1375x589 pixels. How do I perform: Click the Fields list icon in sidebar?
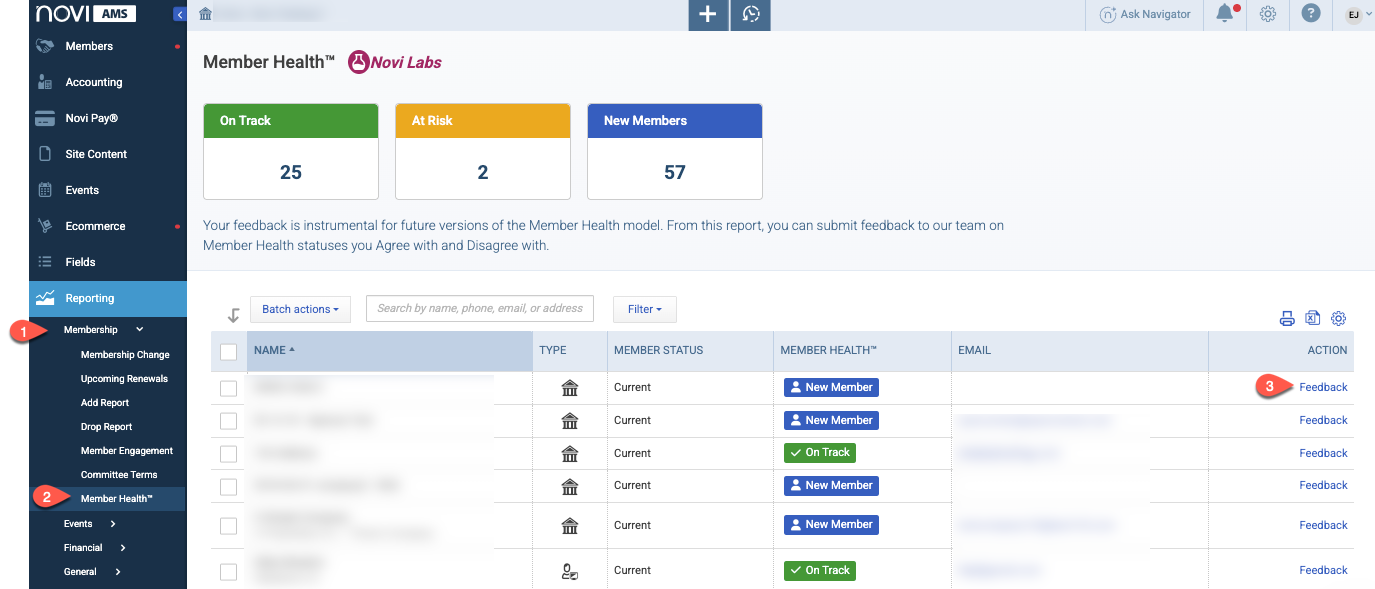[x=44, y=262]
